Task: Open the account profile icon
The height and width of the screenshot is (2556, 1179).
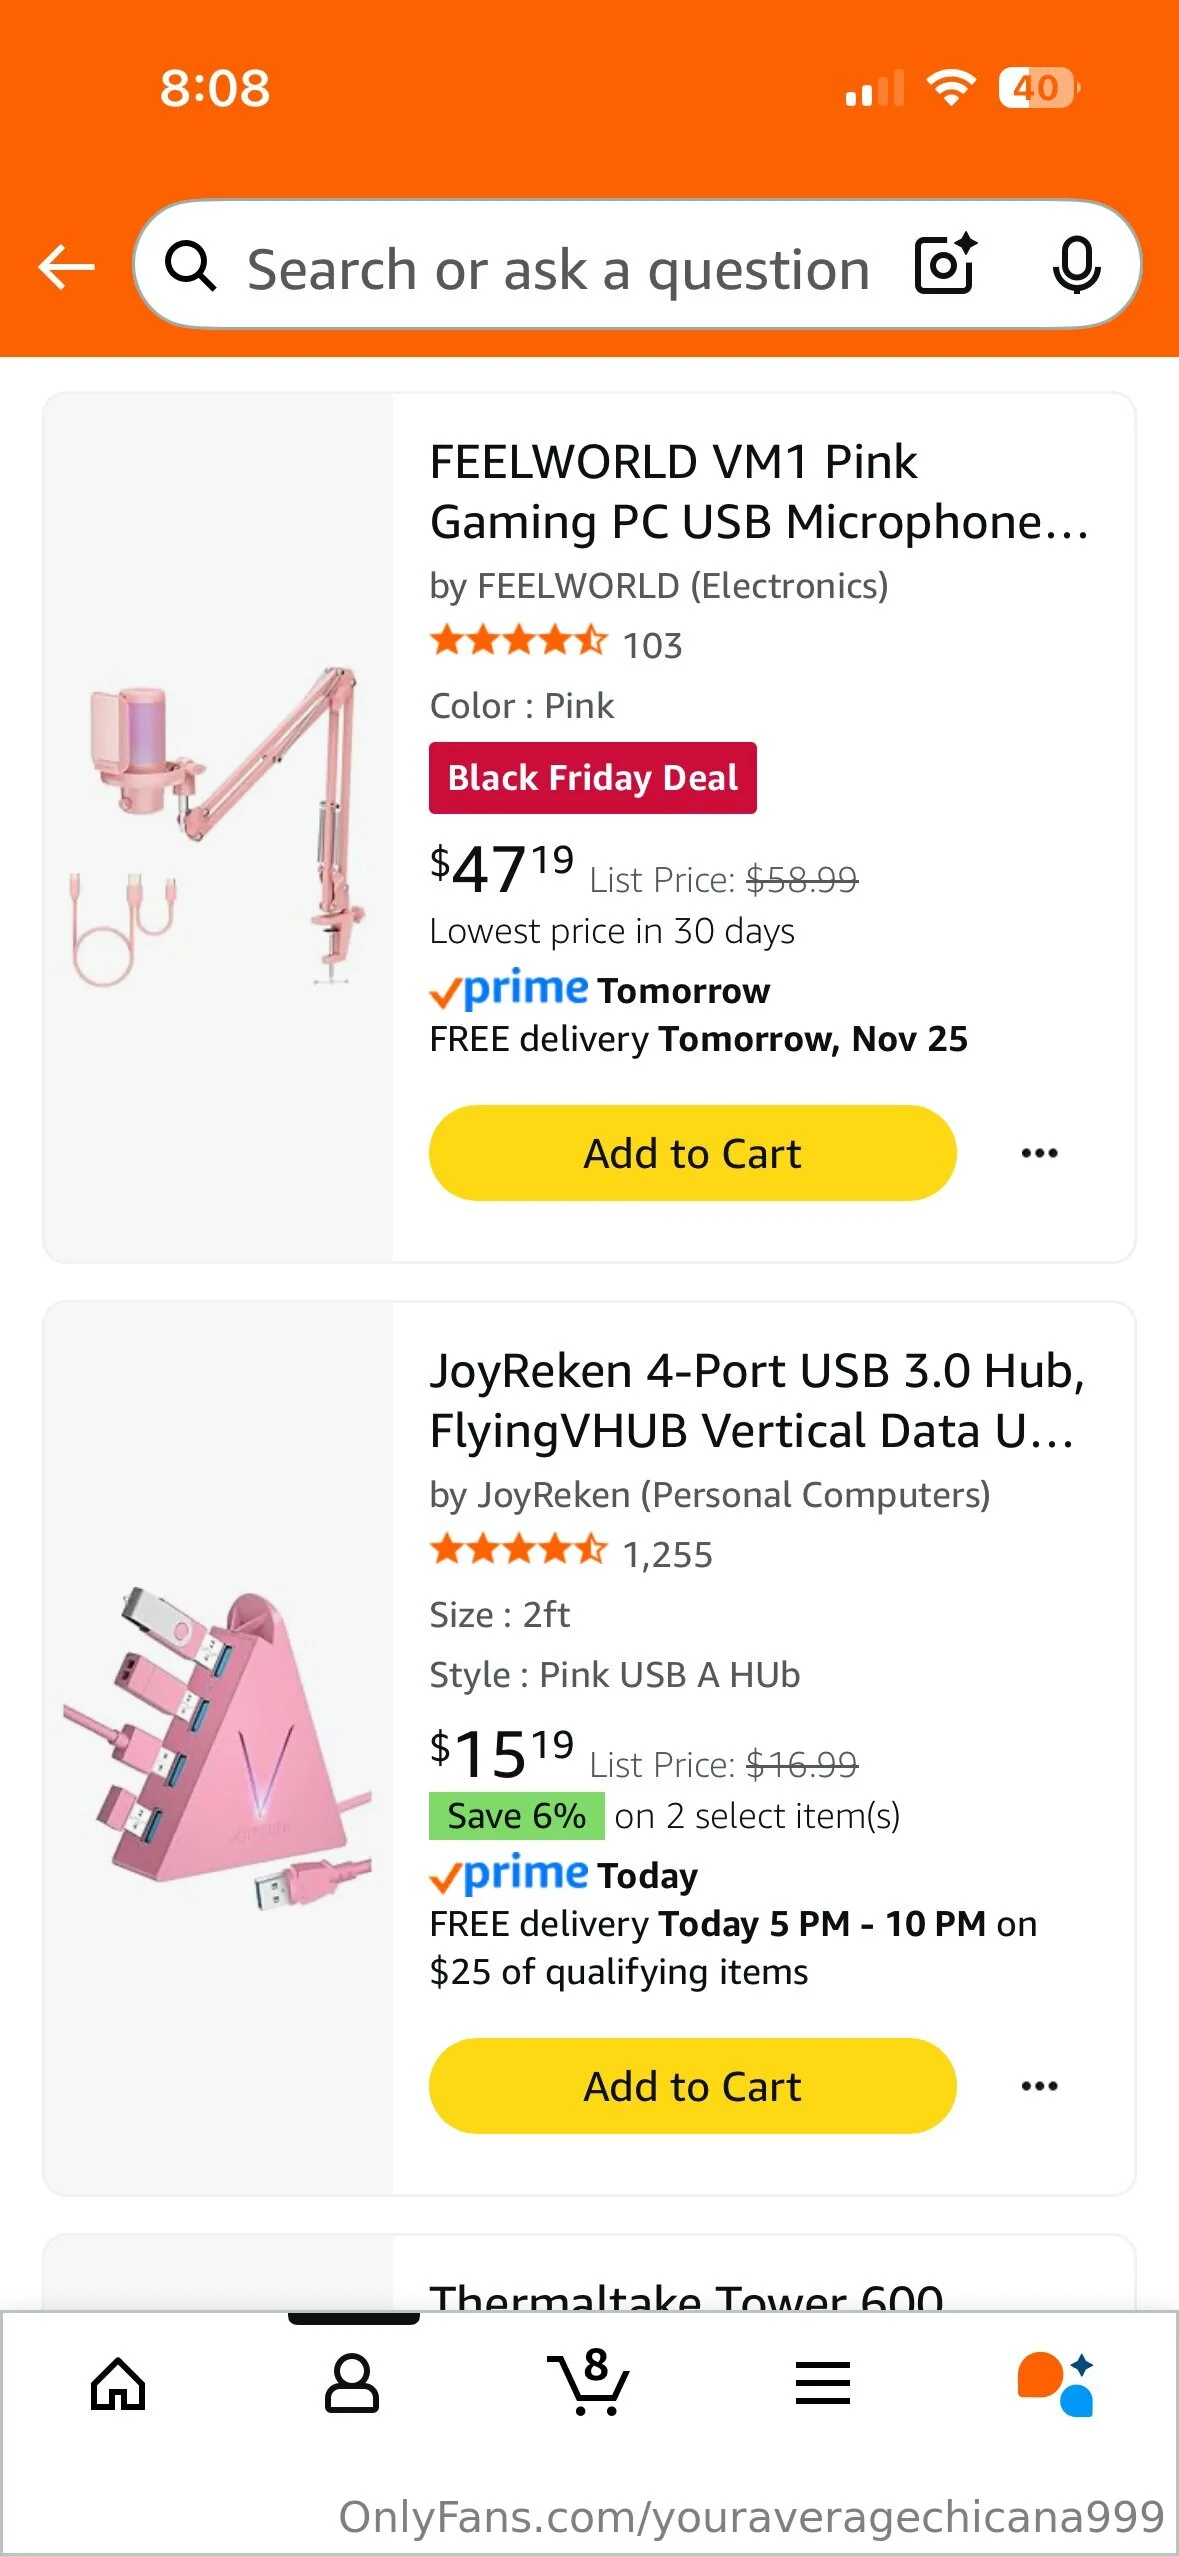Action: pos(352,2385)
